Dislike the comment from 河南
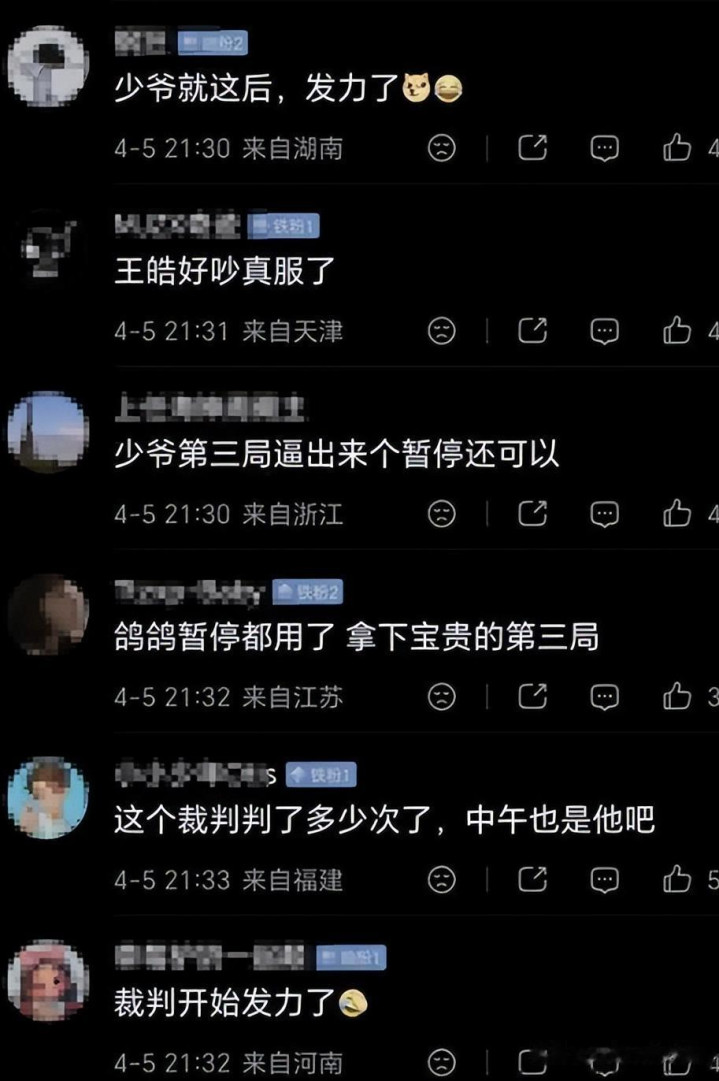719x1081 pixels. coord(441,1062)
